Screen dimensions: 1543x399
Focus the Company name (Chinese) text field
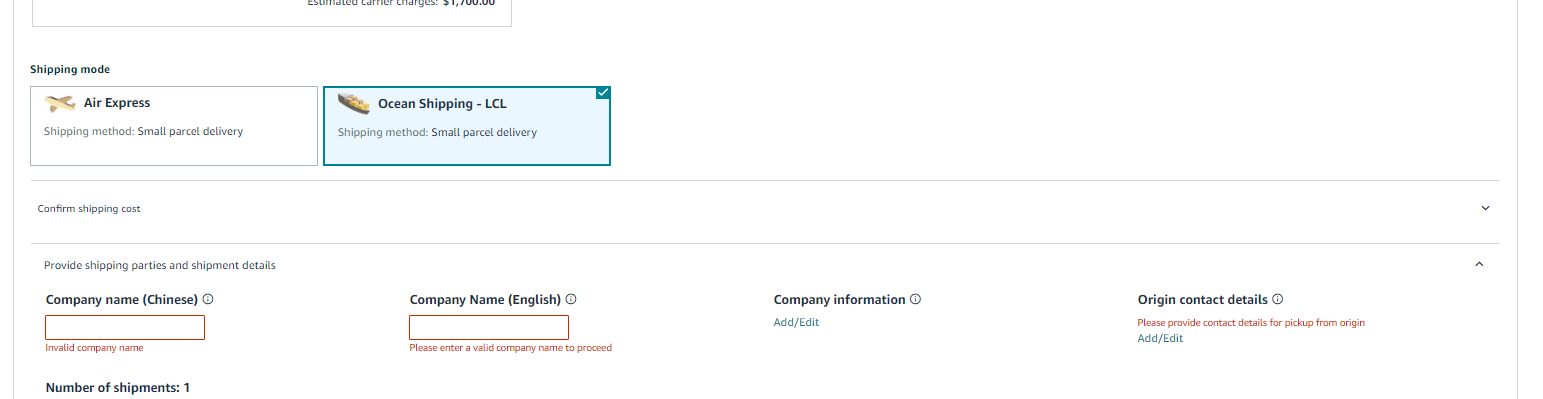click(125, 327)
